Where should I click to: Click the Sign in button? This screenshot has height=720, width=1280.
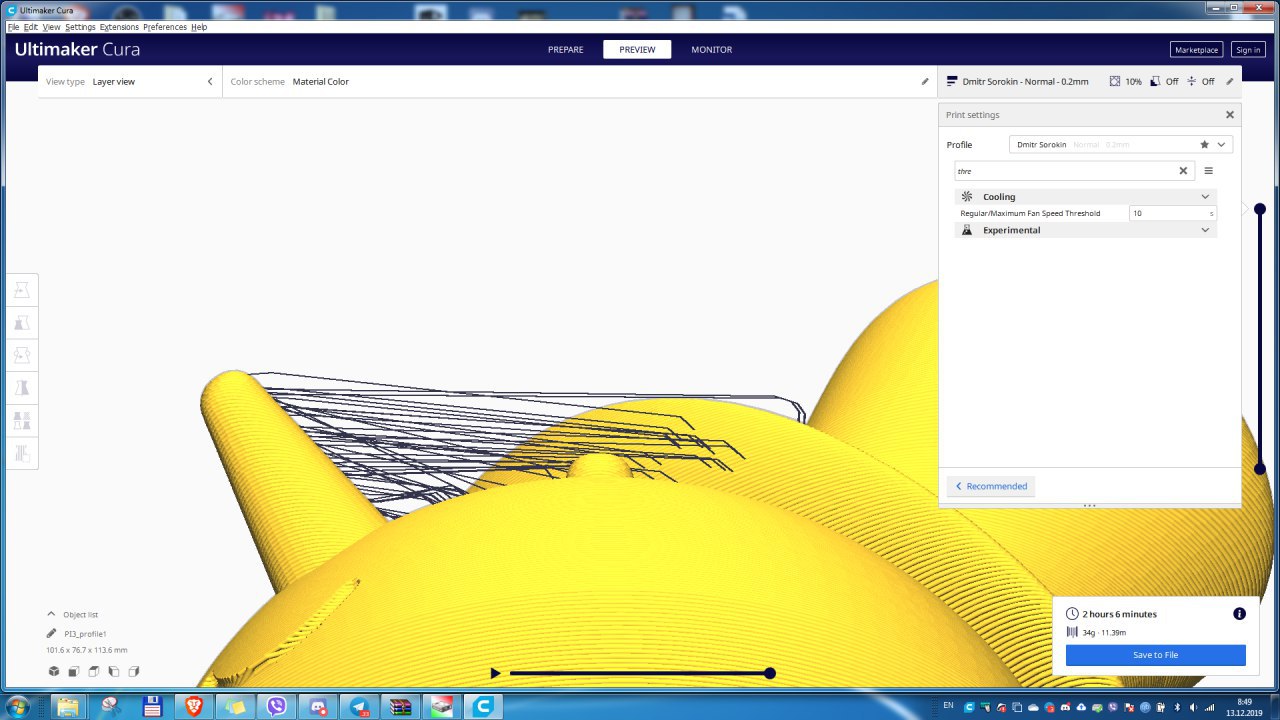point(1247,50)
